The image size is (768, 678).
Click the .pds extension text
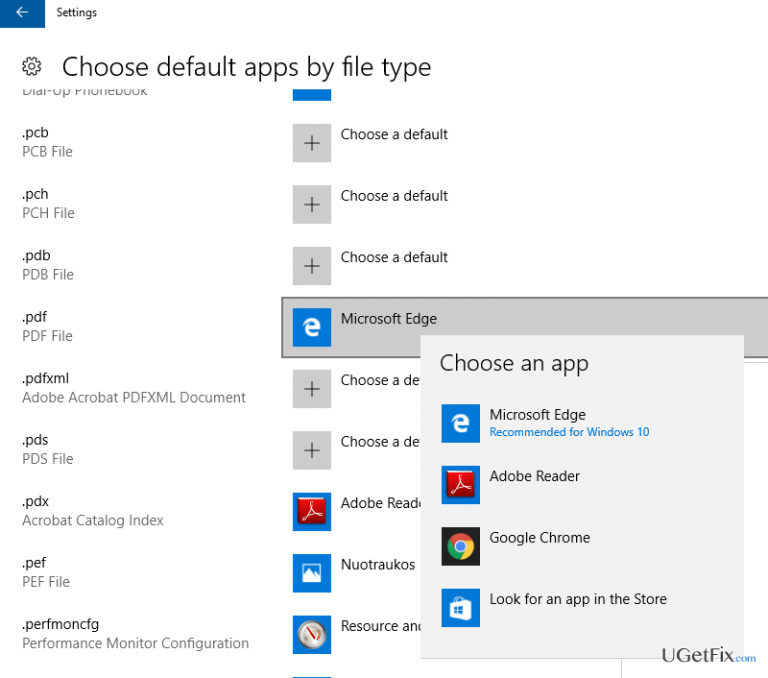(x=35, y=440)
